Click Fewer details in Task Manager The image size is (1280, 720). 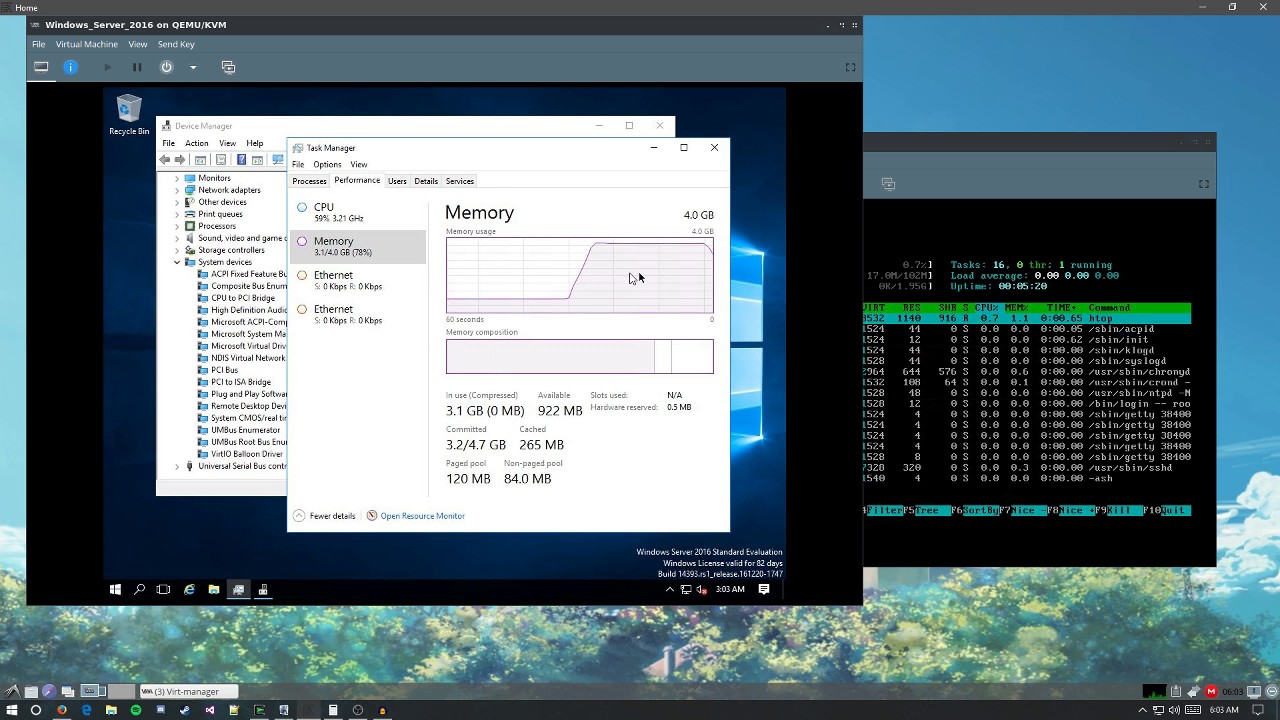[x=324, y=516]
